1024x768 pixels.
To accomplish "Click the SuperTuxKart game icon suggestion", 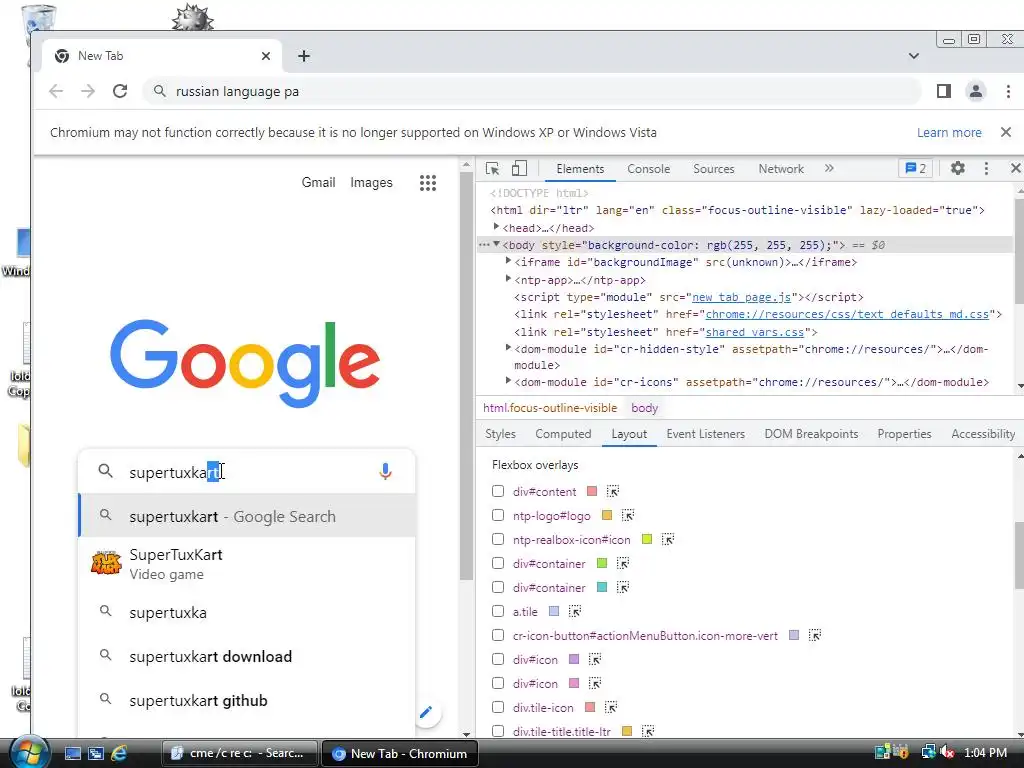I will pos(106,563).
